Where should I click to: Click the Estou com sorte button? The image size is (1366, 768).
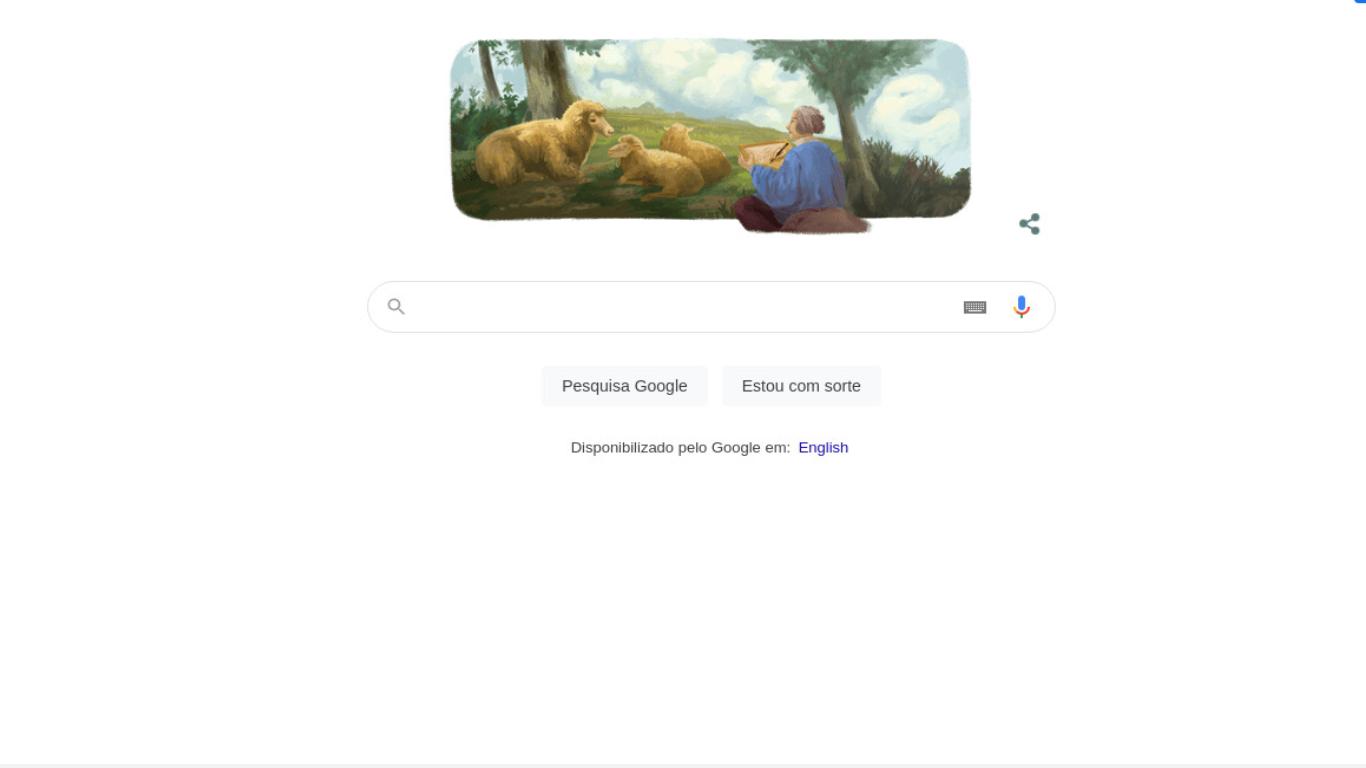click(801, 386)
